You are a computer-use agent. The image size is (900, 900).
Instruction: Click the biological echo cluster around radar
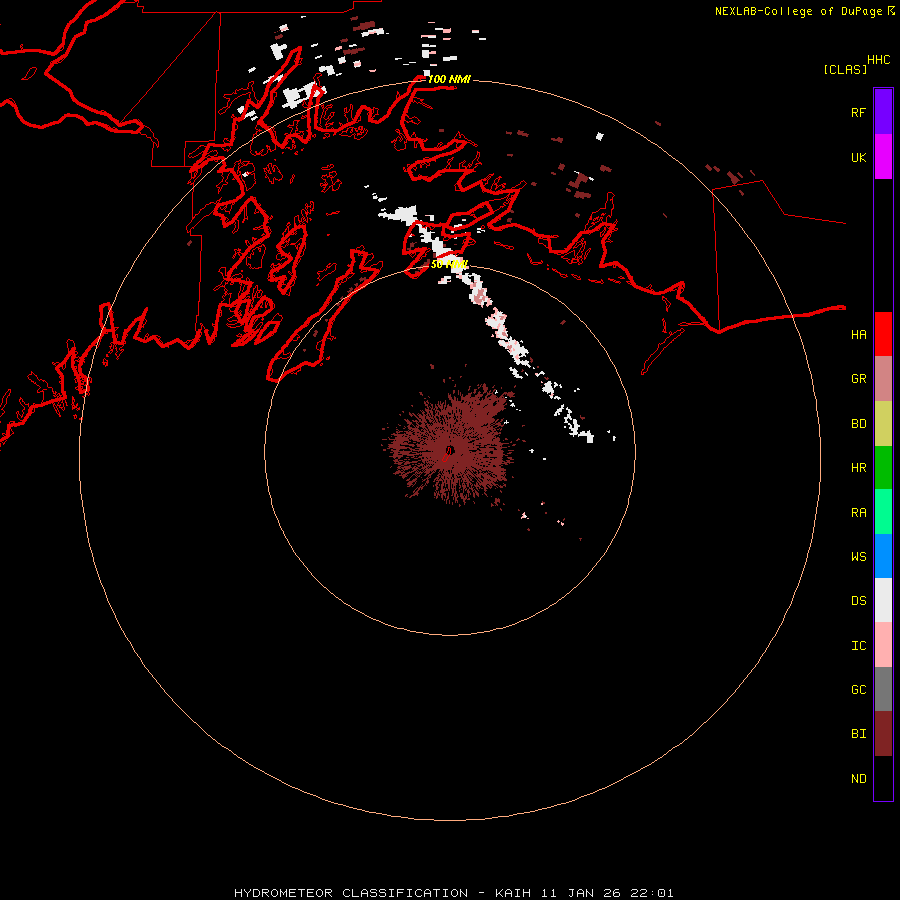pos(449,445)
